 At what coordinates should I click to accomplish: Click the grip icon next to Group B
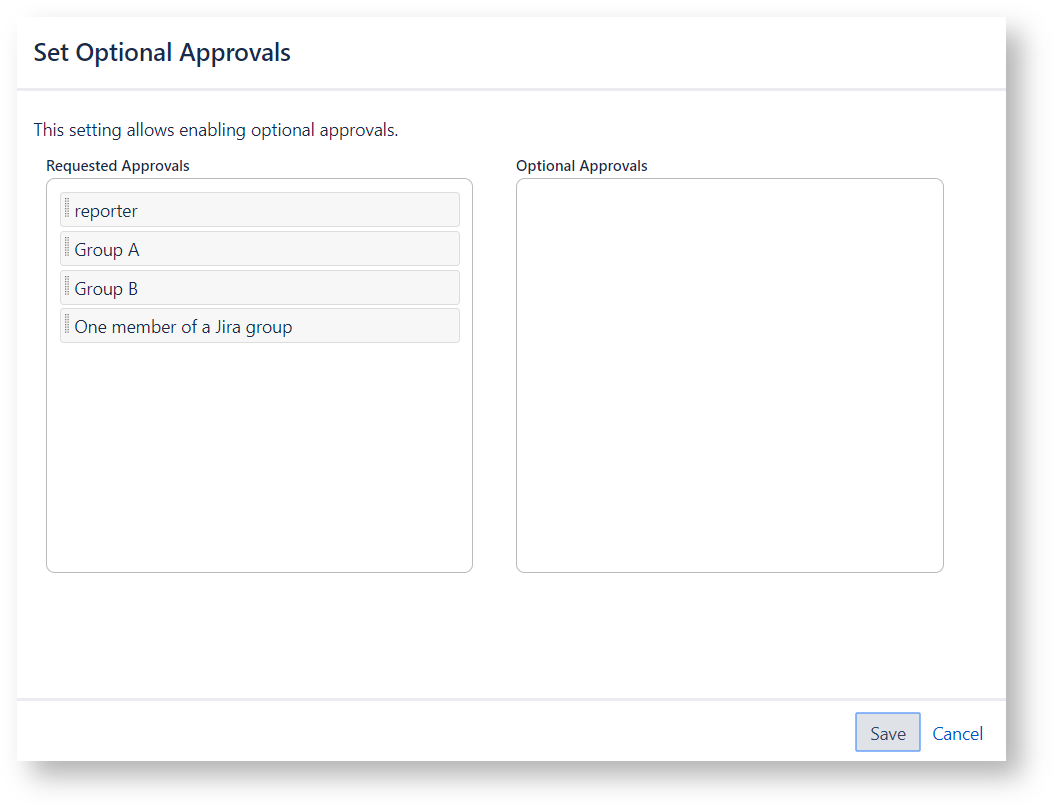pos(67,287)
